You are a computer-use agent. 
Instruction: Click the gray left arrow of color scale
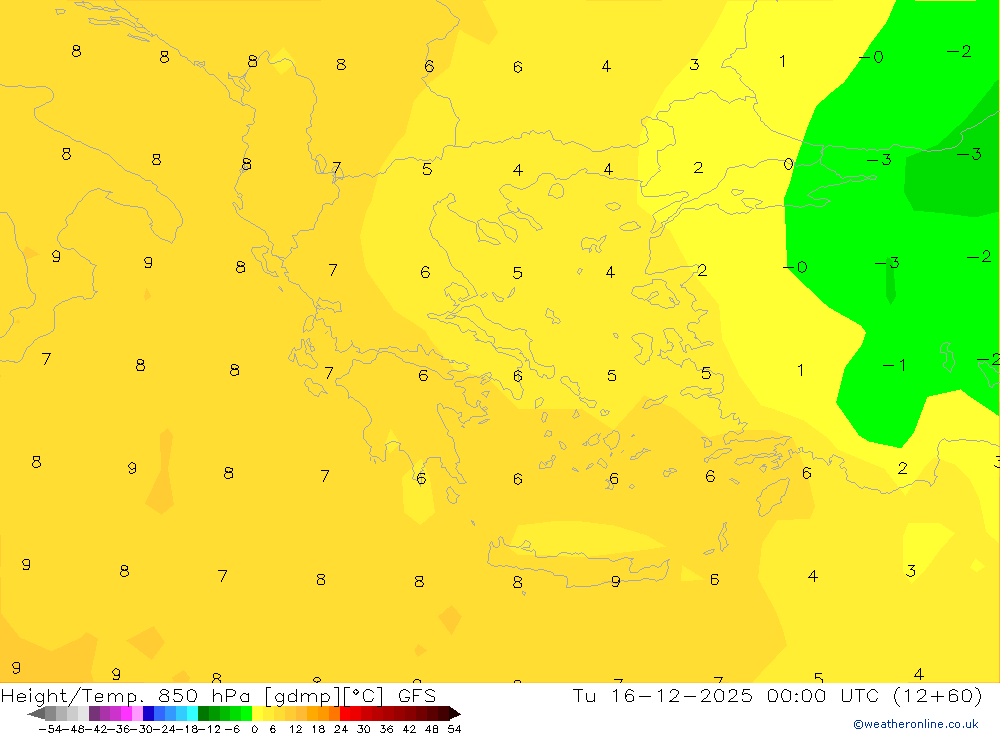coord(36,713)
